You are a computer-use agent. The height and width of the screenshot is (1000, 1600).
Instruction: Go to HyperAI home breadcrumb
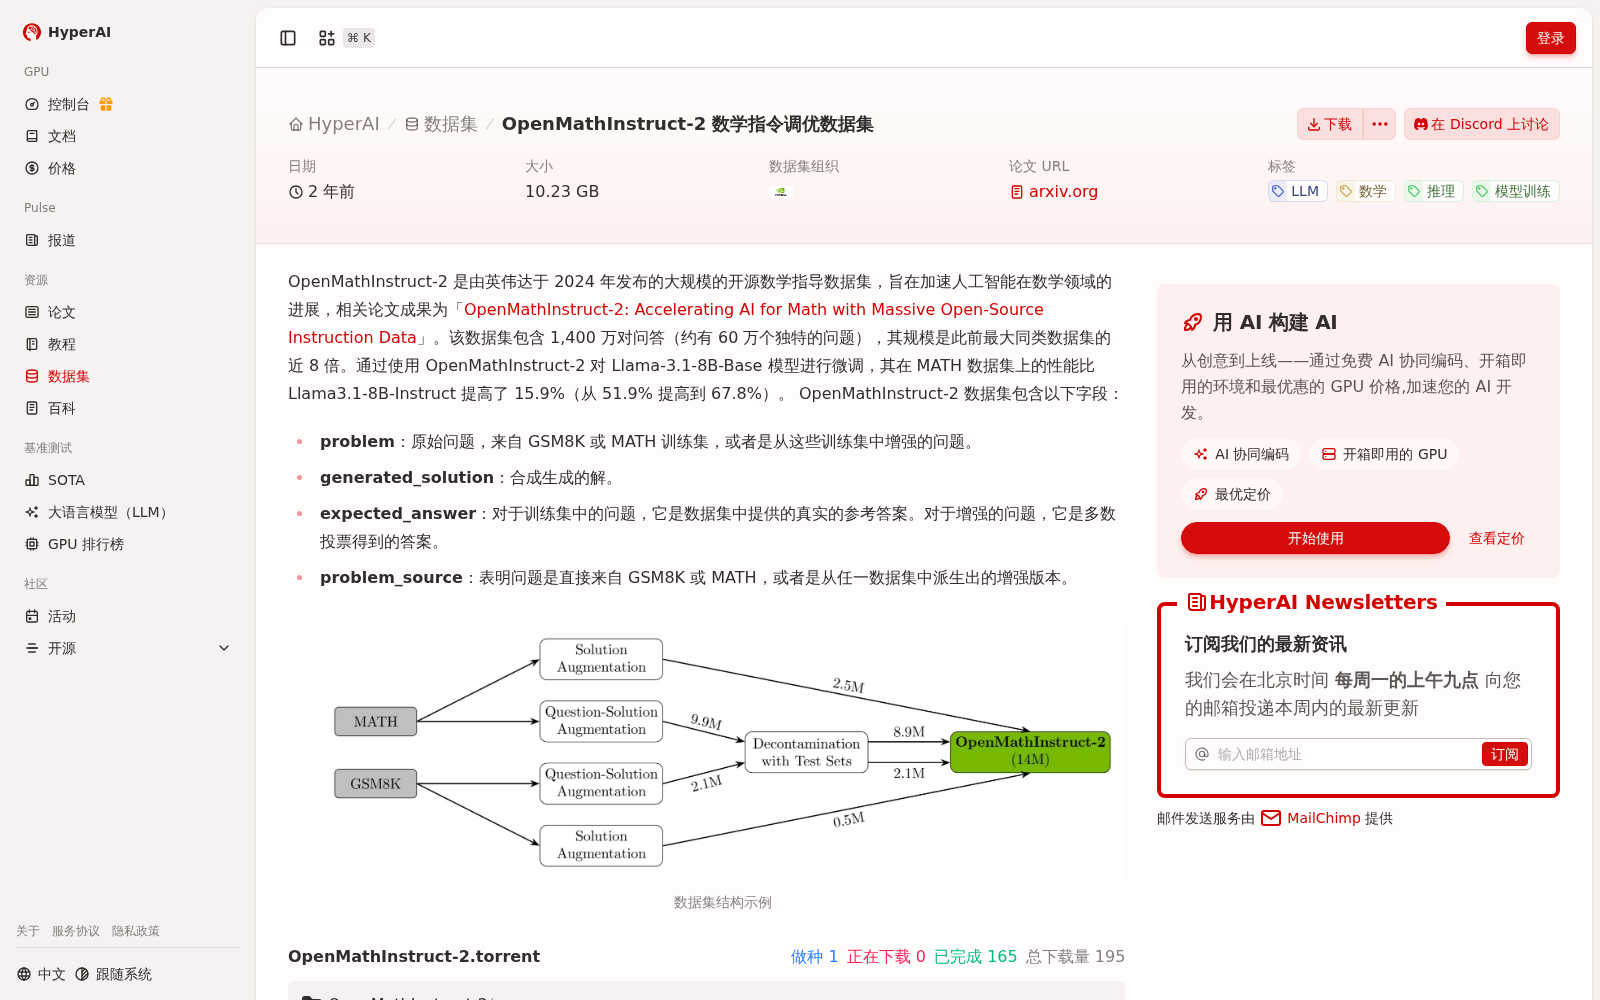click(x=334, y=124)
